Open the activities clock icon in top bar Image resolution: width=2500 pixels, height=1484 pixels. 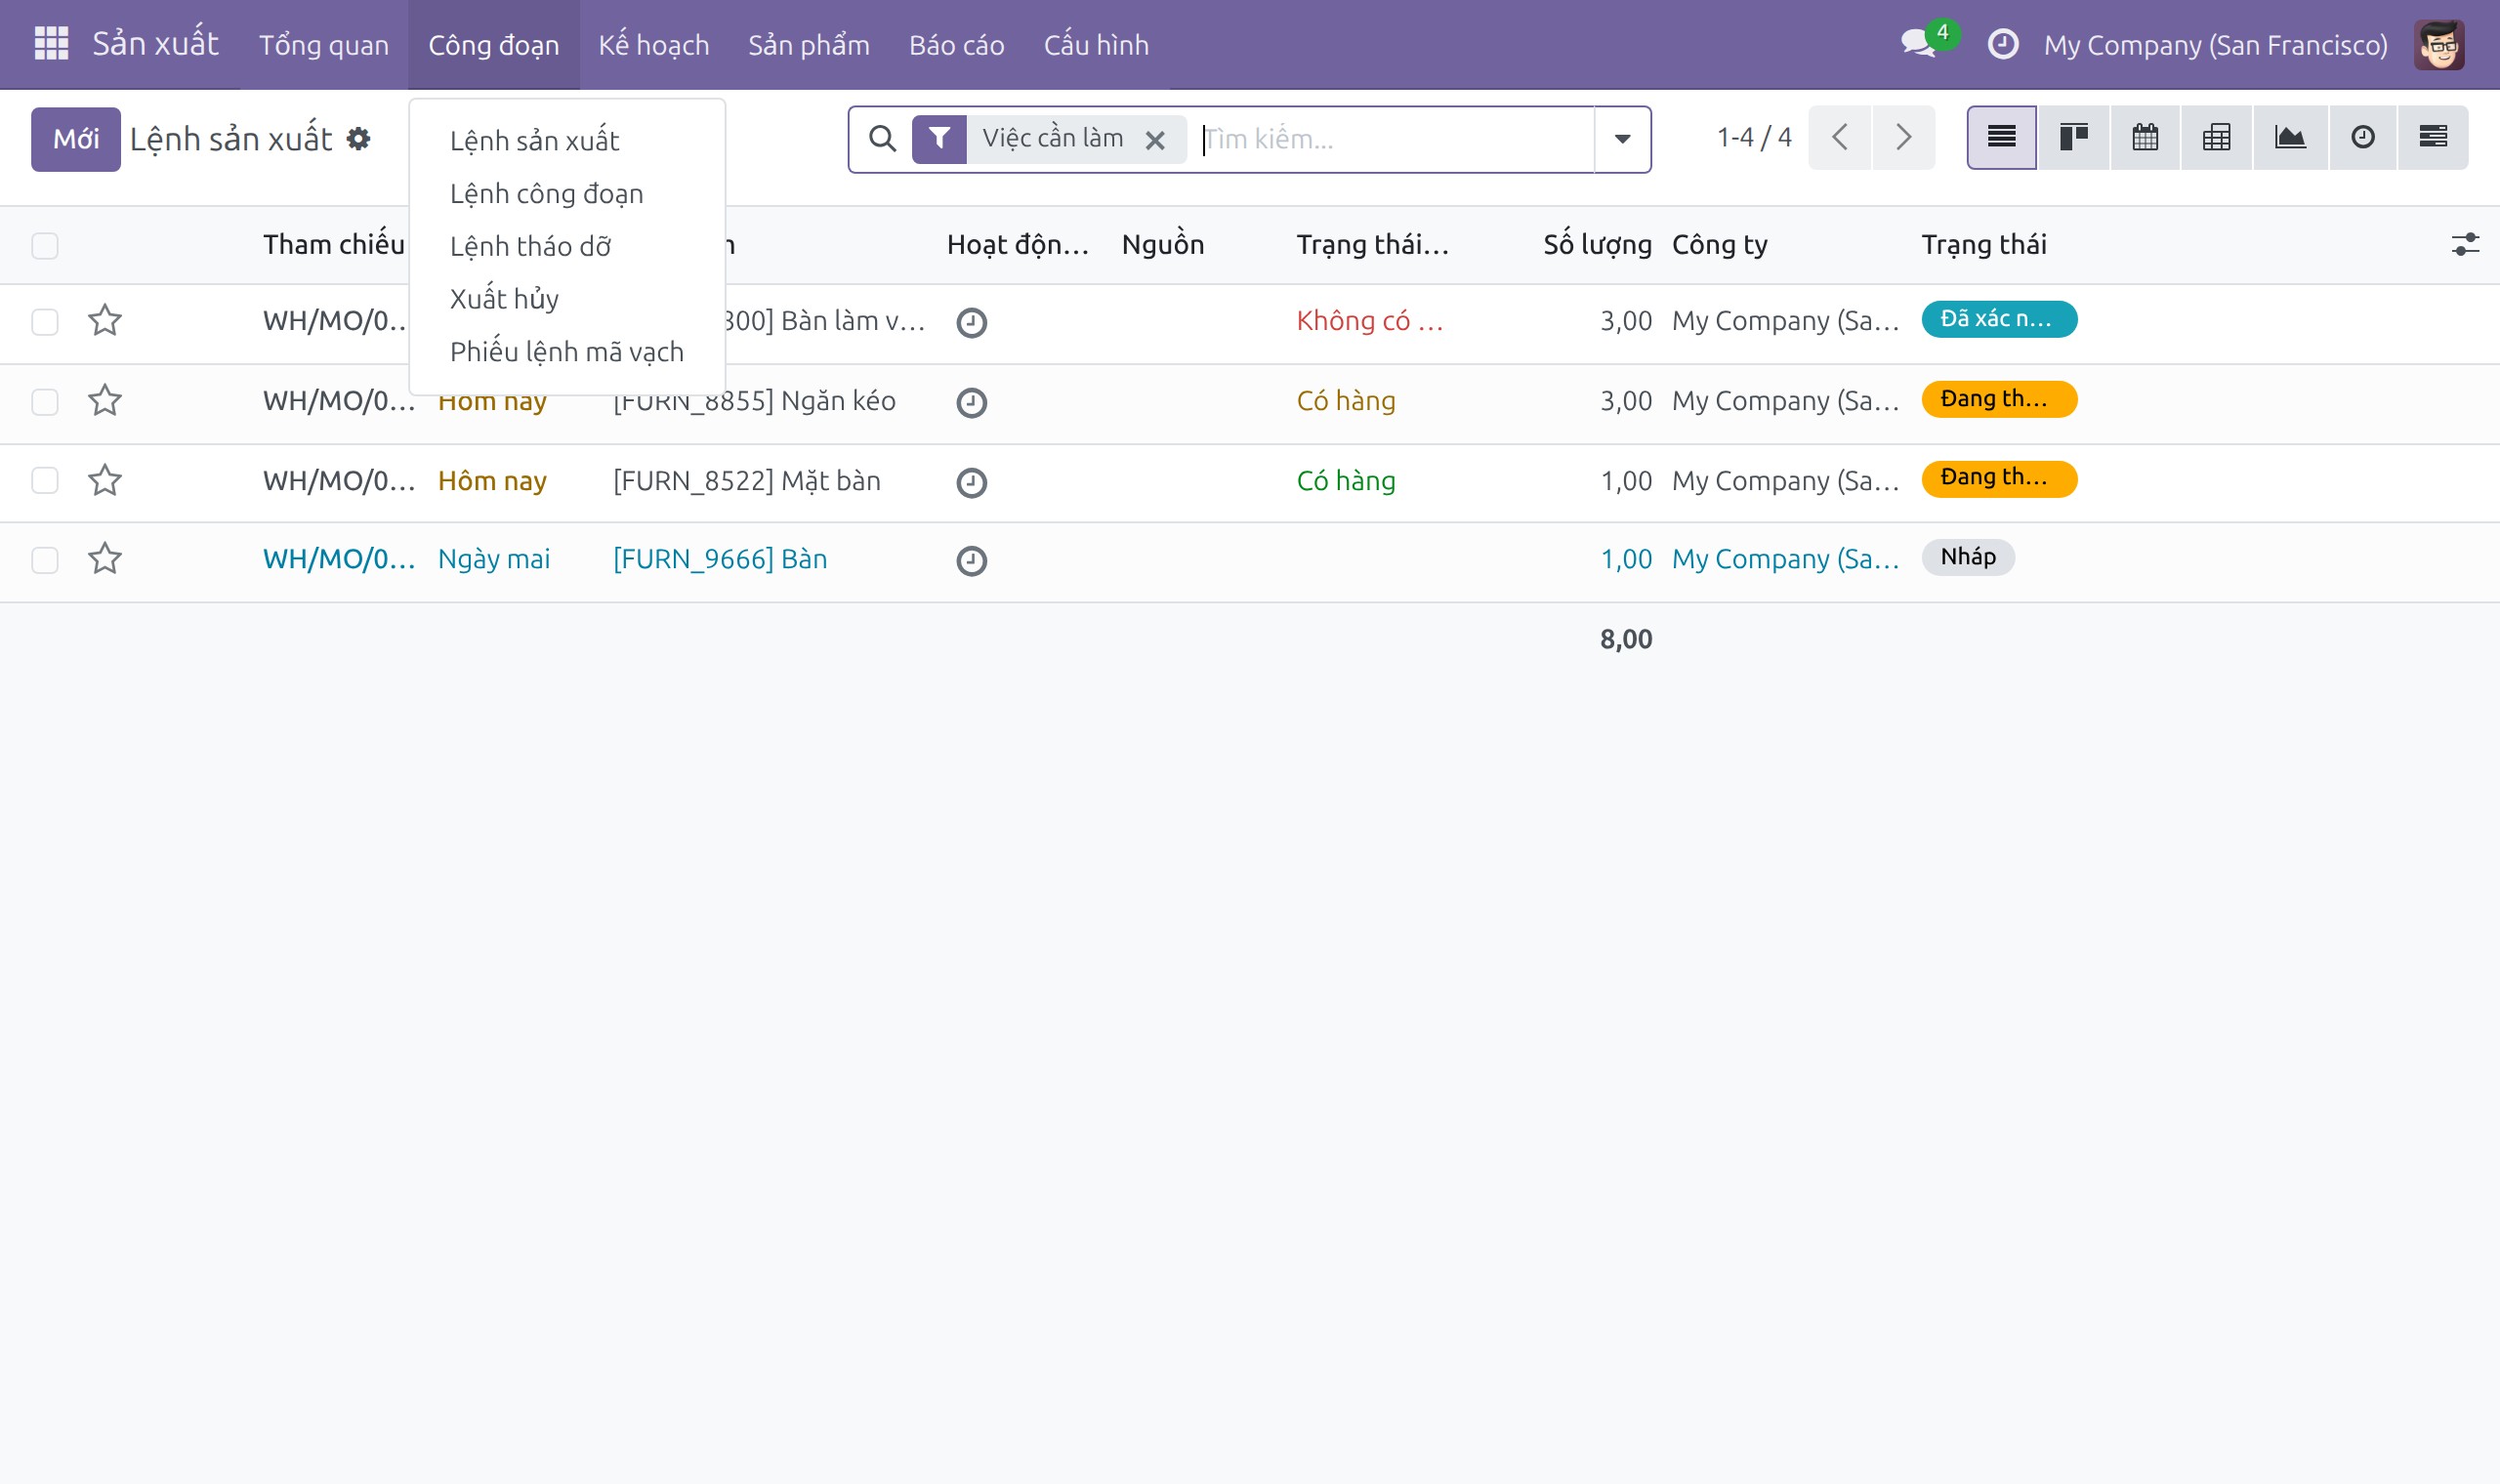click(2002, 44)
